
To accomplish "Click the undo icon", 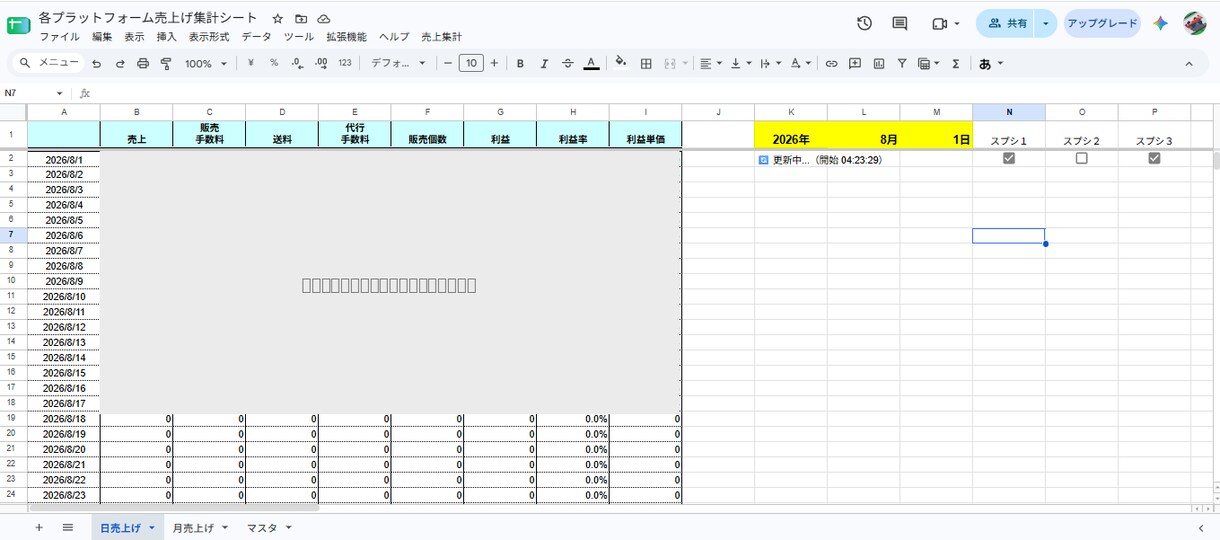I will point(96,63).
